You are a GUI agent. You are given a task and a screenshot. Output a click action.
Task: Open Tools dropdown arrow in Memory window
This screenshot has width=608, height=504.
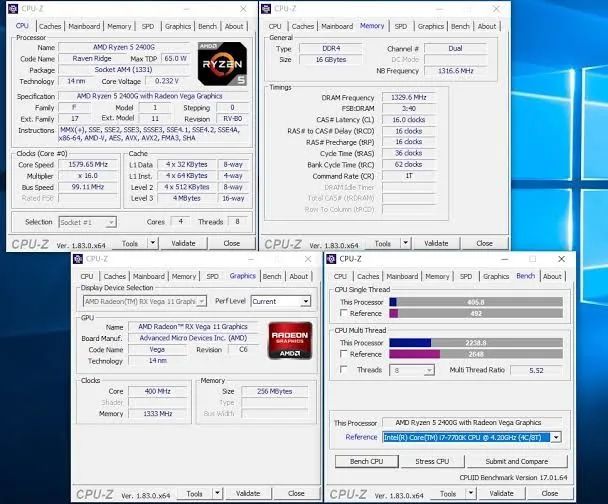406,243
